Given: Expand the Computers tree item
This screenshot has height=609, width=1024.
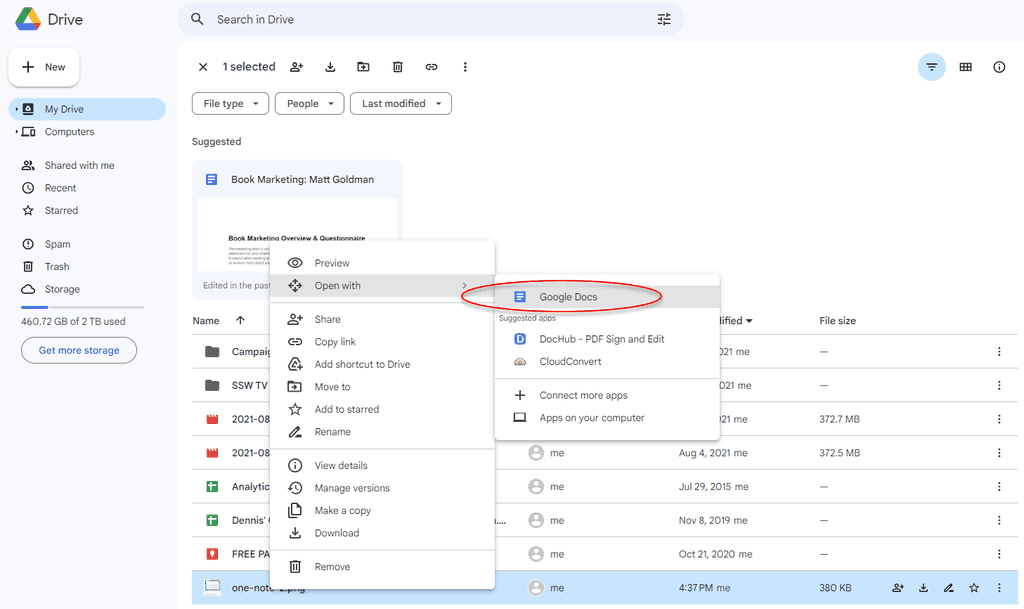Looking at the screenshot, I should click(x=17, y=132).
